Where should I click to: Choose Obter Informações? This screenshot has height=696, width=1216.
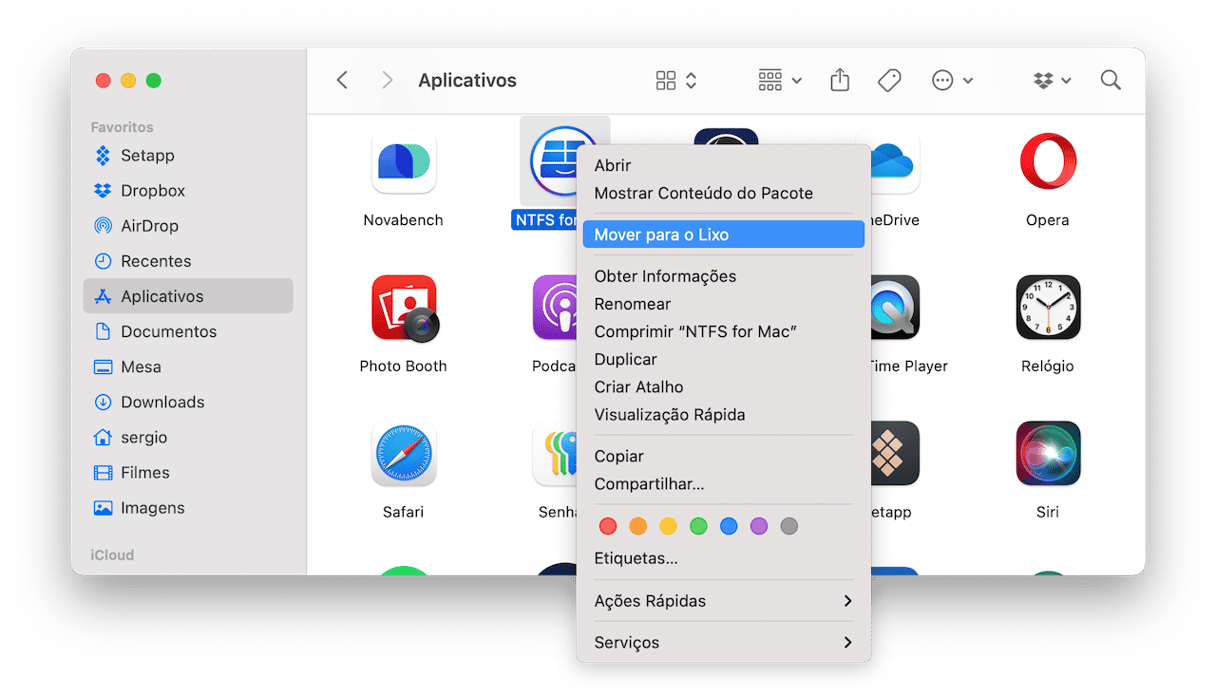pos(724,276)
